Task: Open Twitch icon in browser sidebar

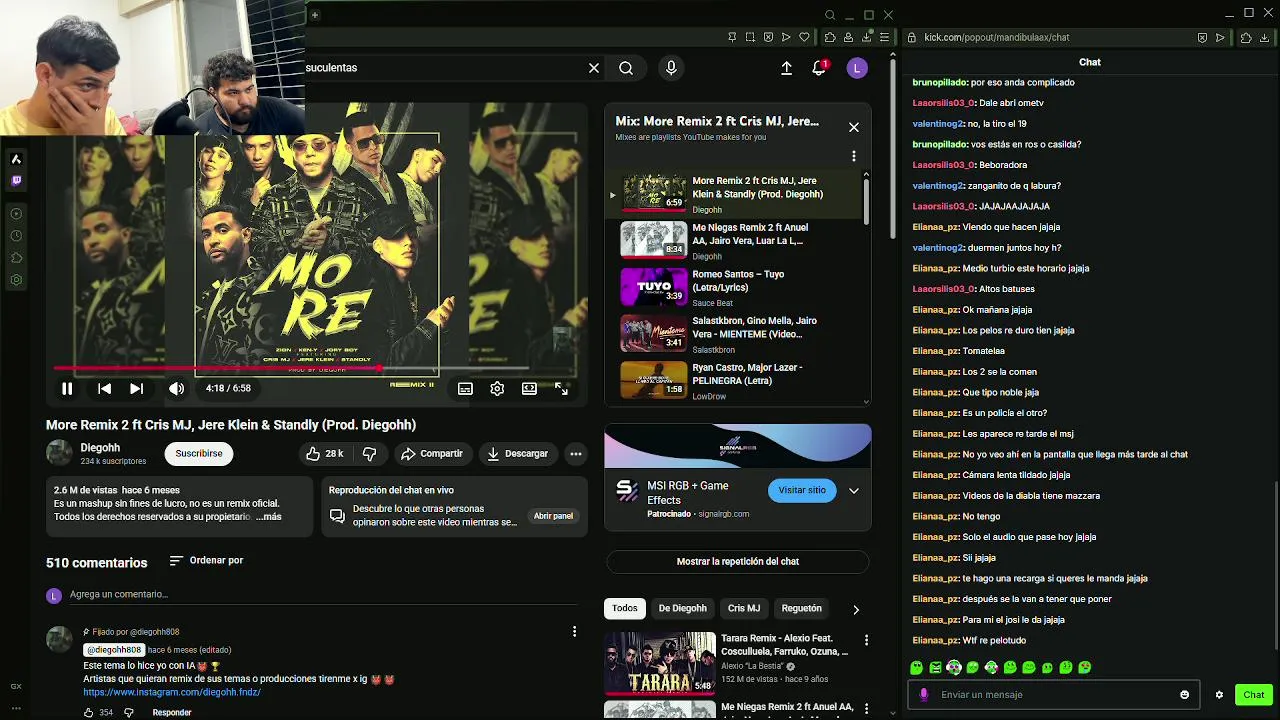Action: [16, 181]
